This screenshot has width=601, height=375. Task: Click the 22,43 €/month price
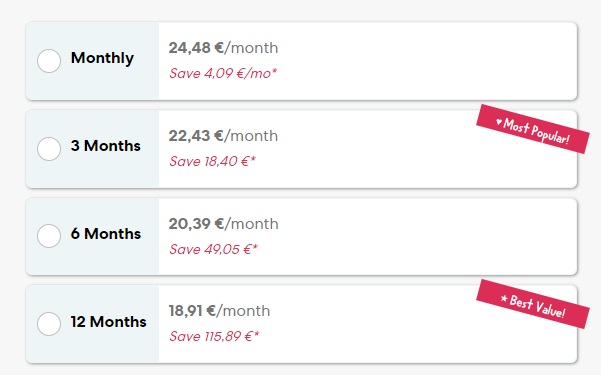pyautogui.click(x=223, y=136)
